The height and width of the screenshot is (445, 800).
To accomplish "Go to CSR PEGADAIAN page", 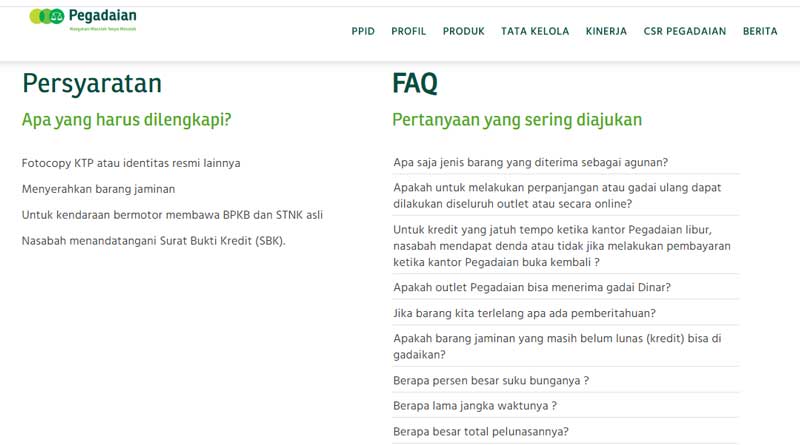I will coord(685,31).
